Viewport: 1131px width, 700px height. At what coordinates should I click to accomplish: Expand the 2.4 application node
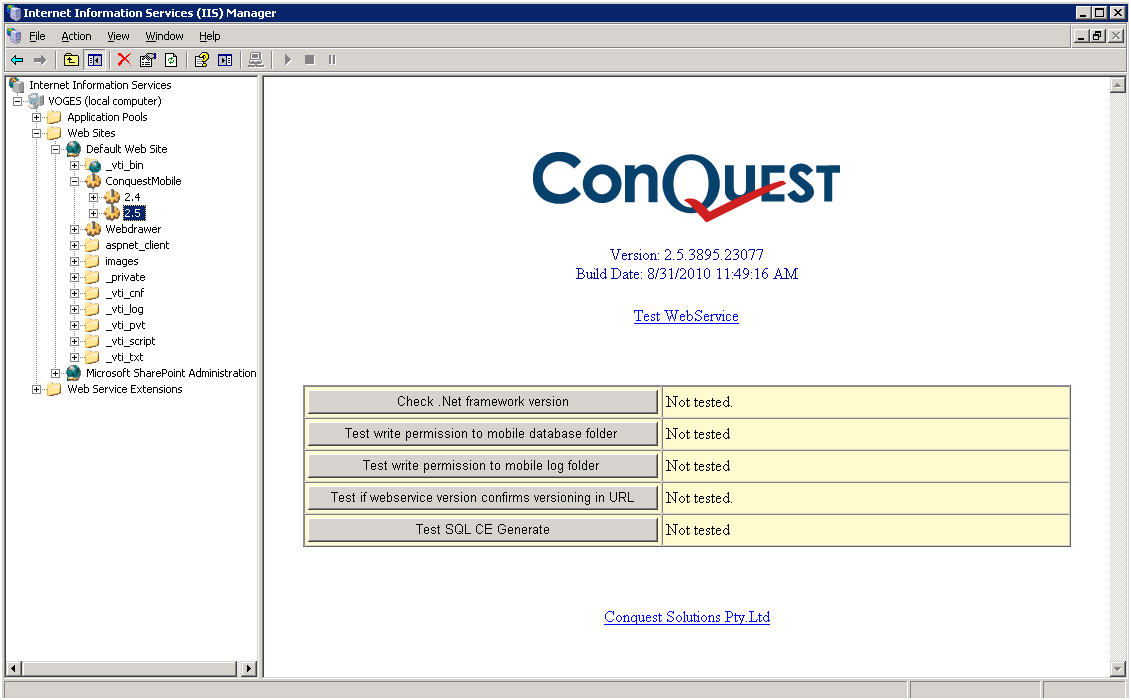[x=94, y=197]
